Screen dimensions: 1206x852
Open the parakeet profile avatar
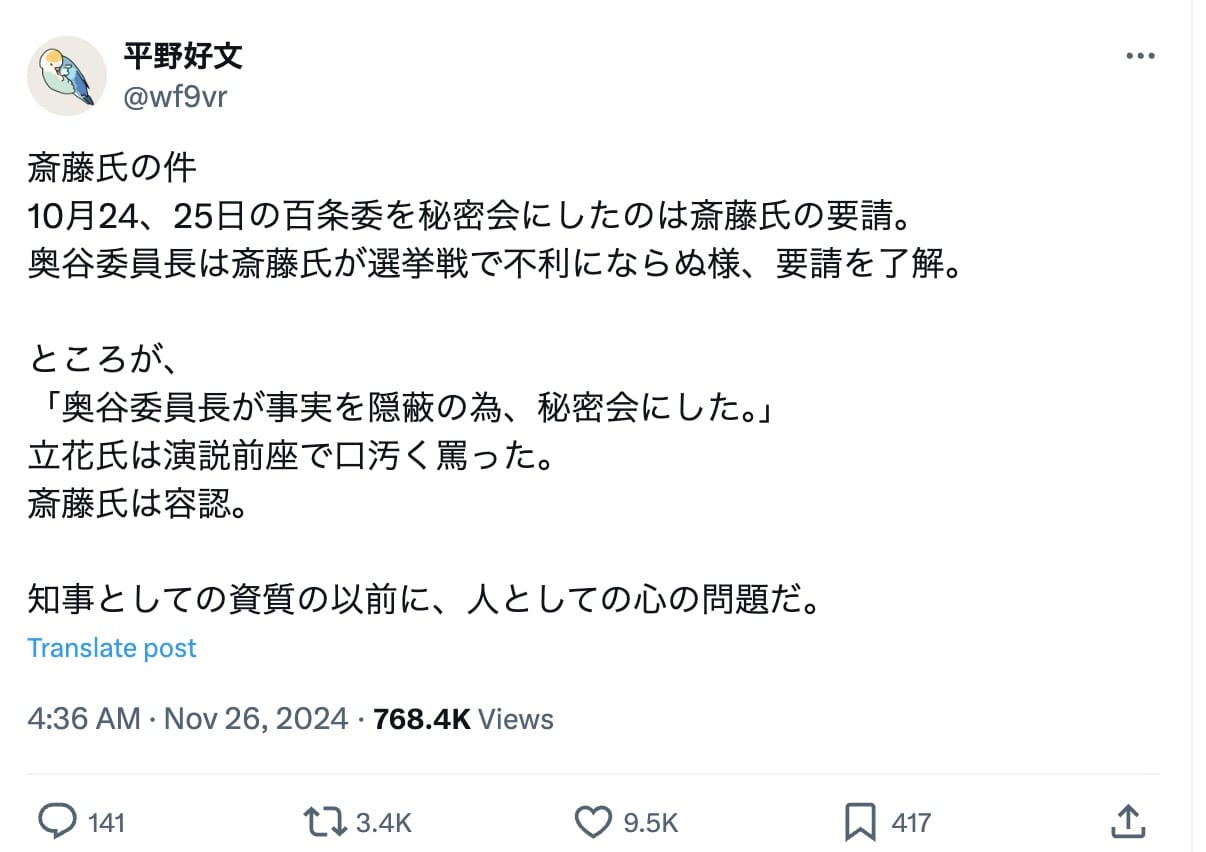[67, 76]
